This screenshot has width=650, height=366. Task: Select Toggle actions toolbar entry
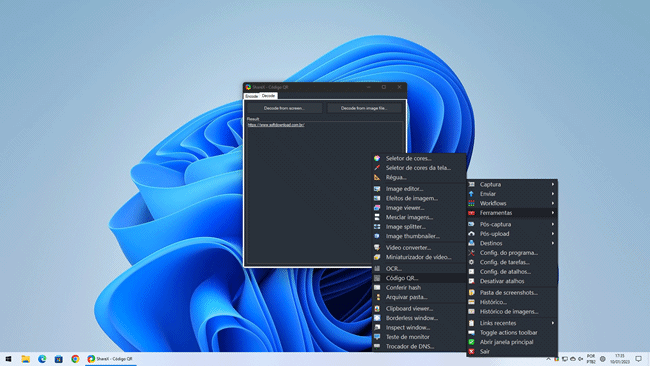tap(512, 332)
